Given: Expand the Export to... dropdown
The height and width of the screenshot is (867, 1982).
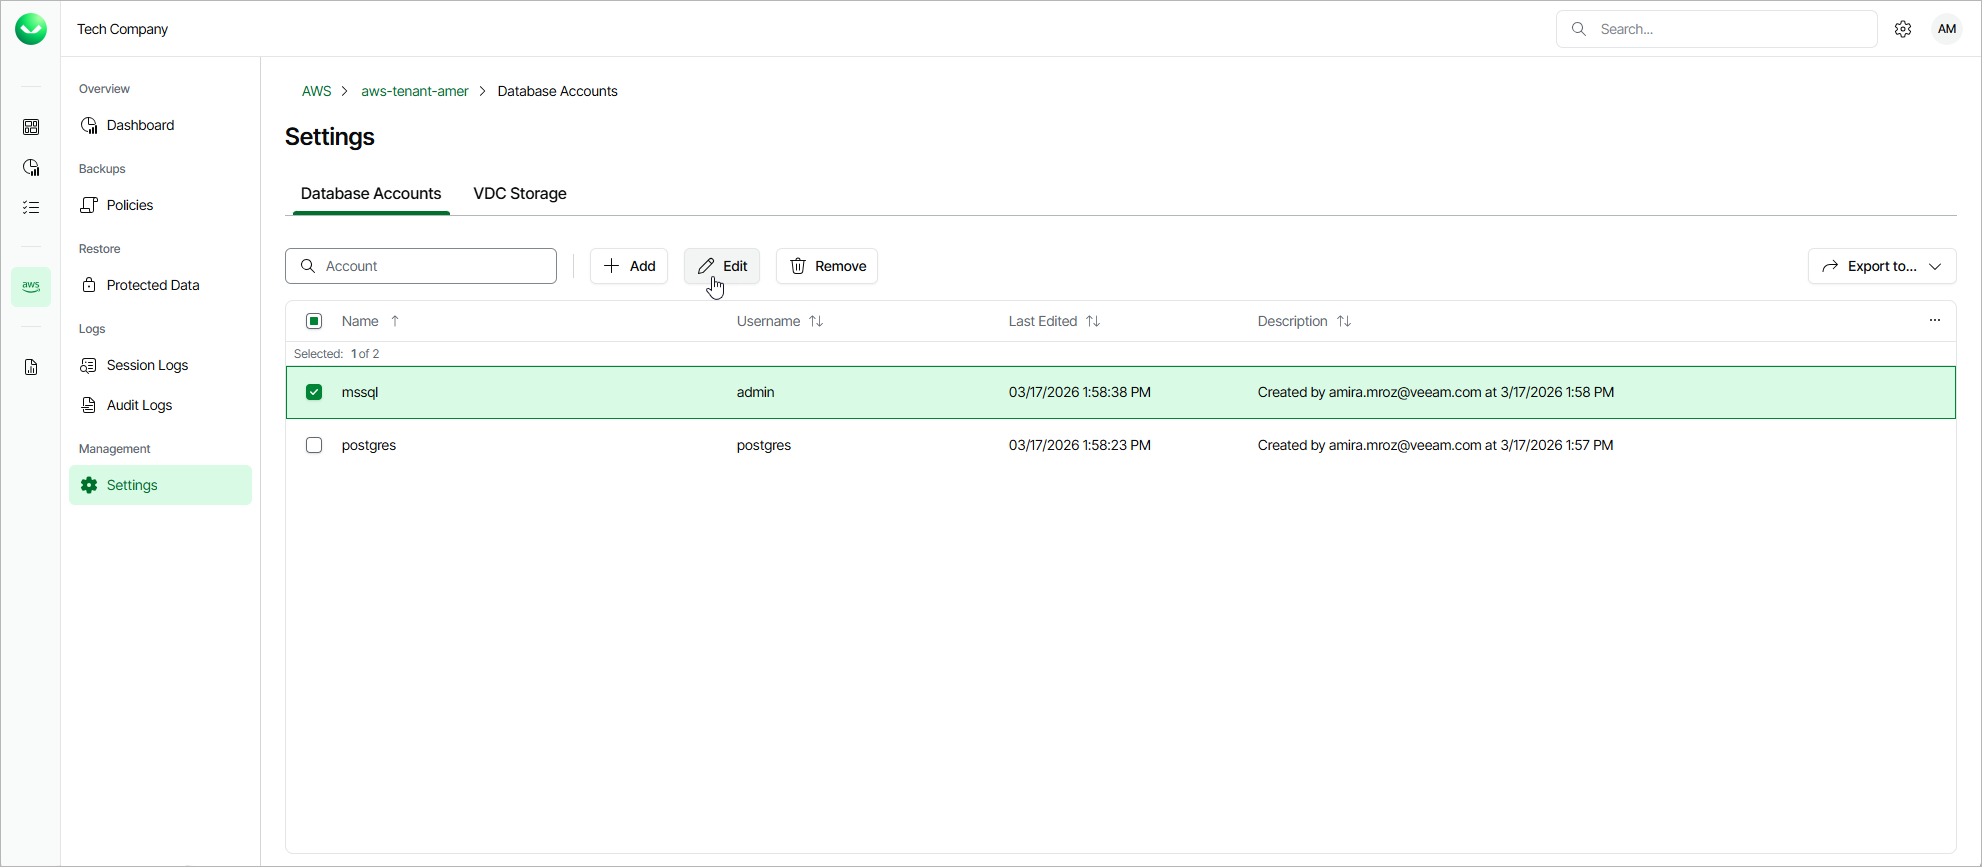Looking at the screenshot, I should click(x=1882, y=266).
